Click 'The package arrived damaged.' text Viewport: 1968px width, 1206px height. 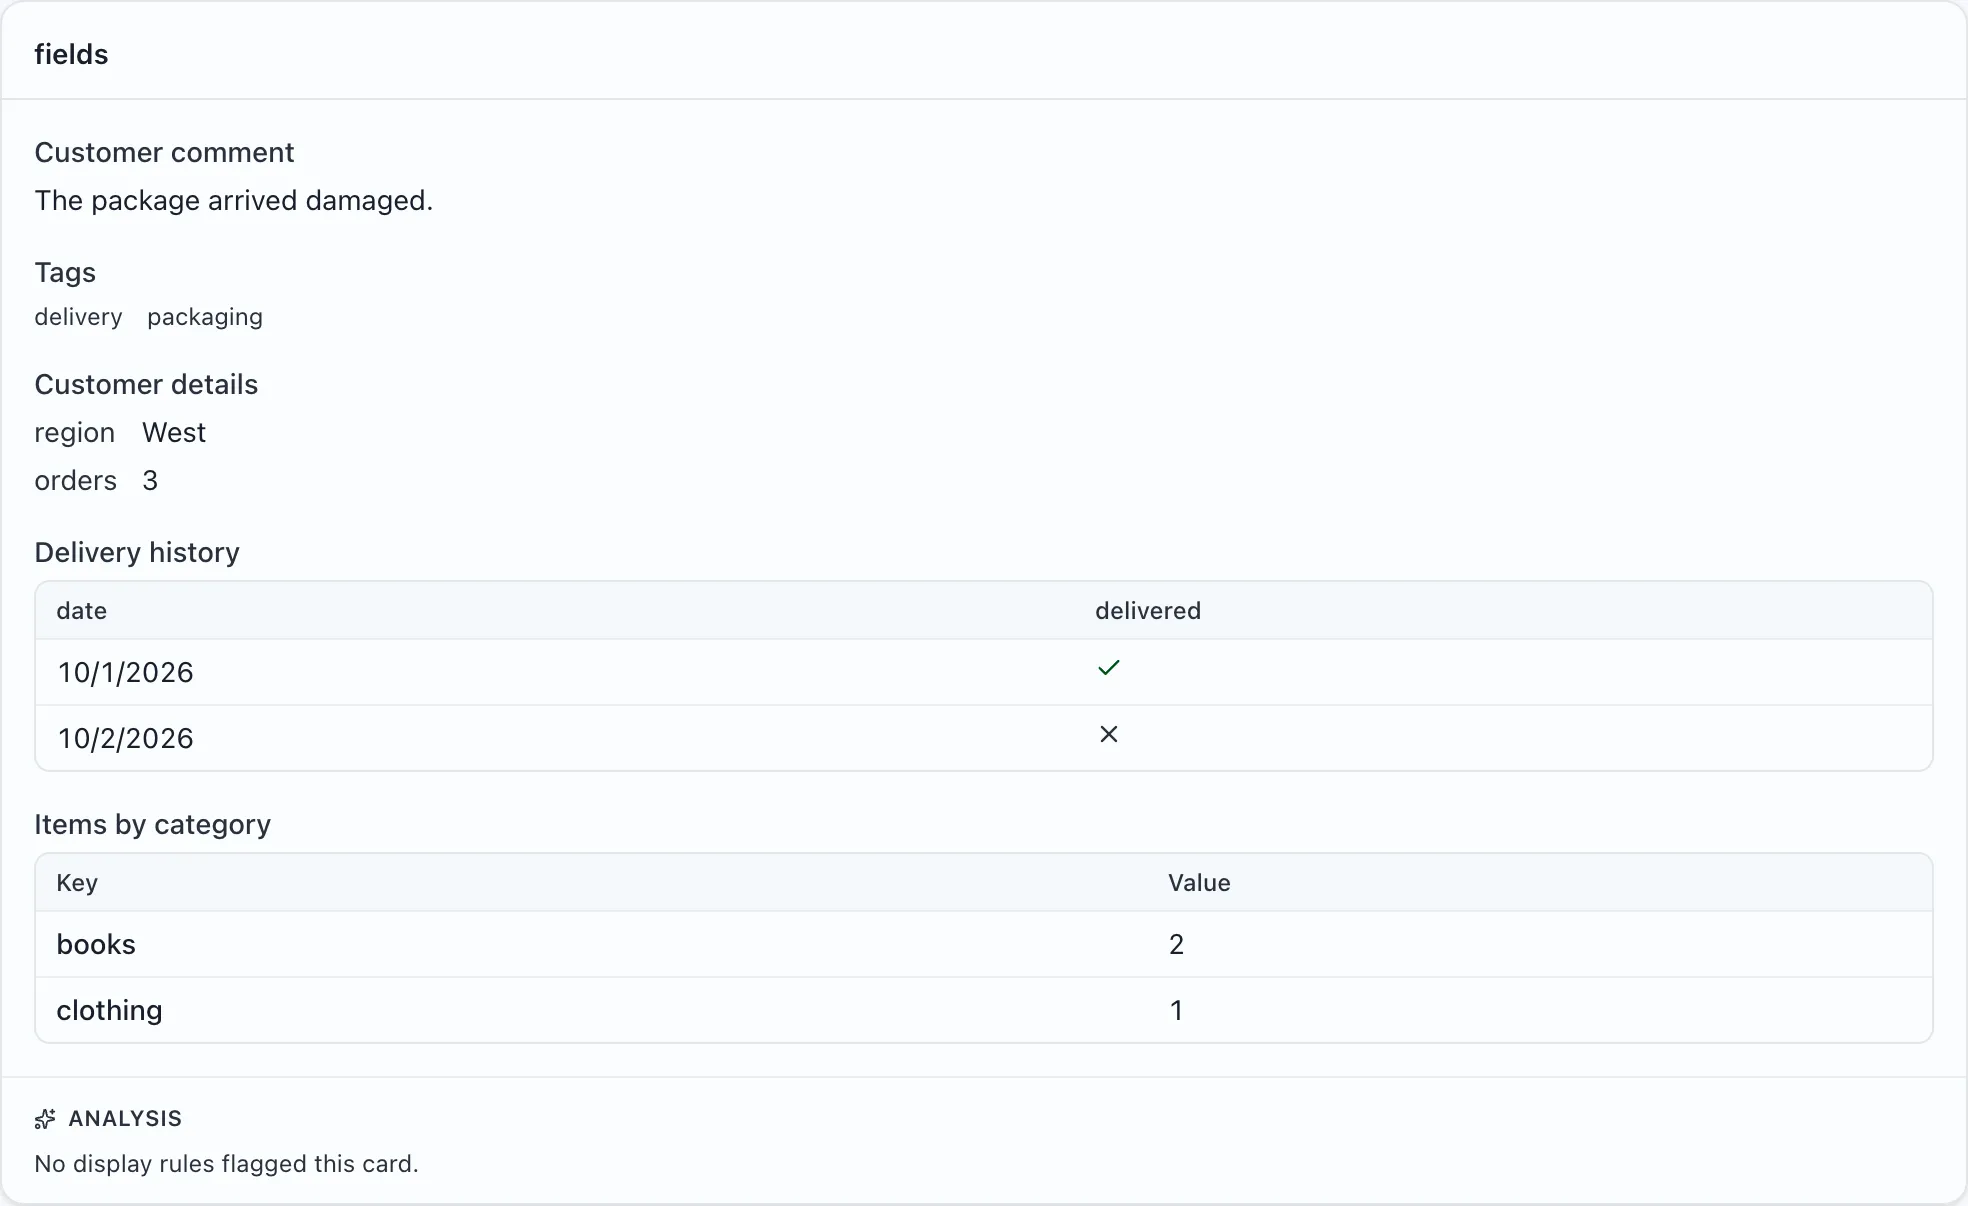(x=234, y=200)
